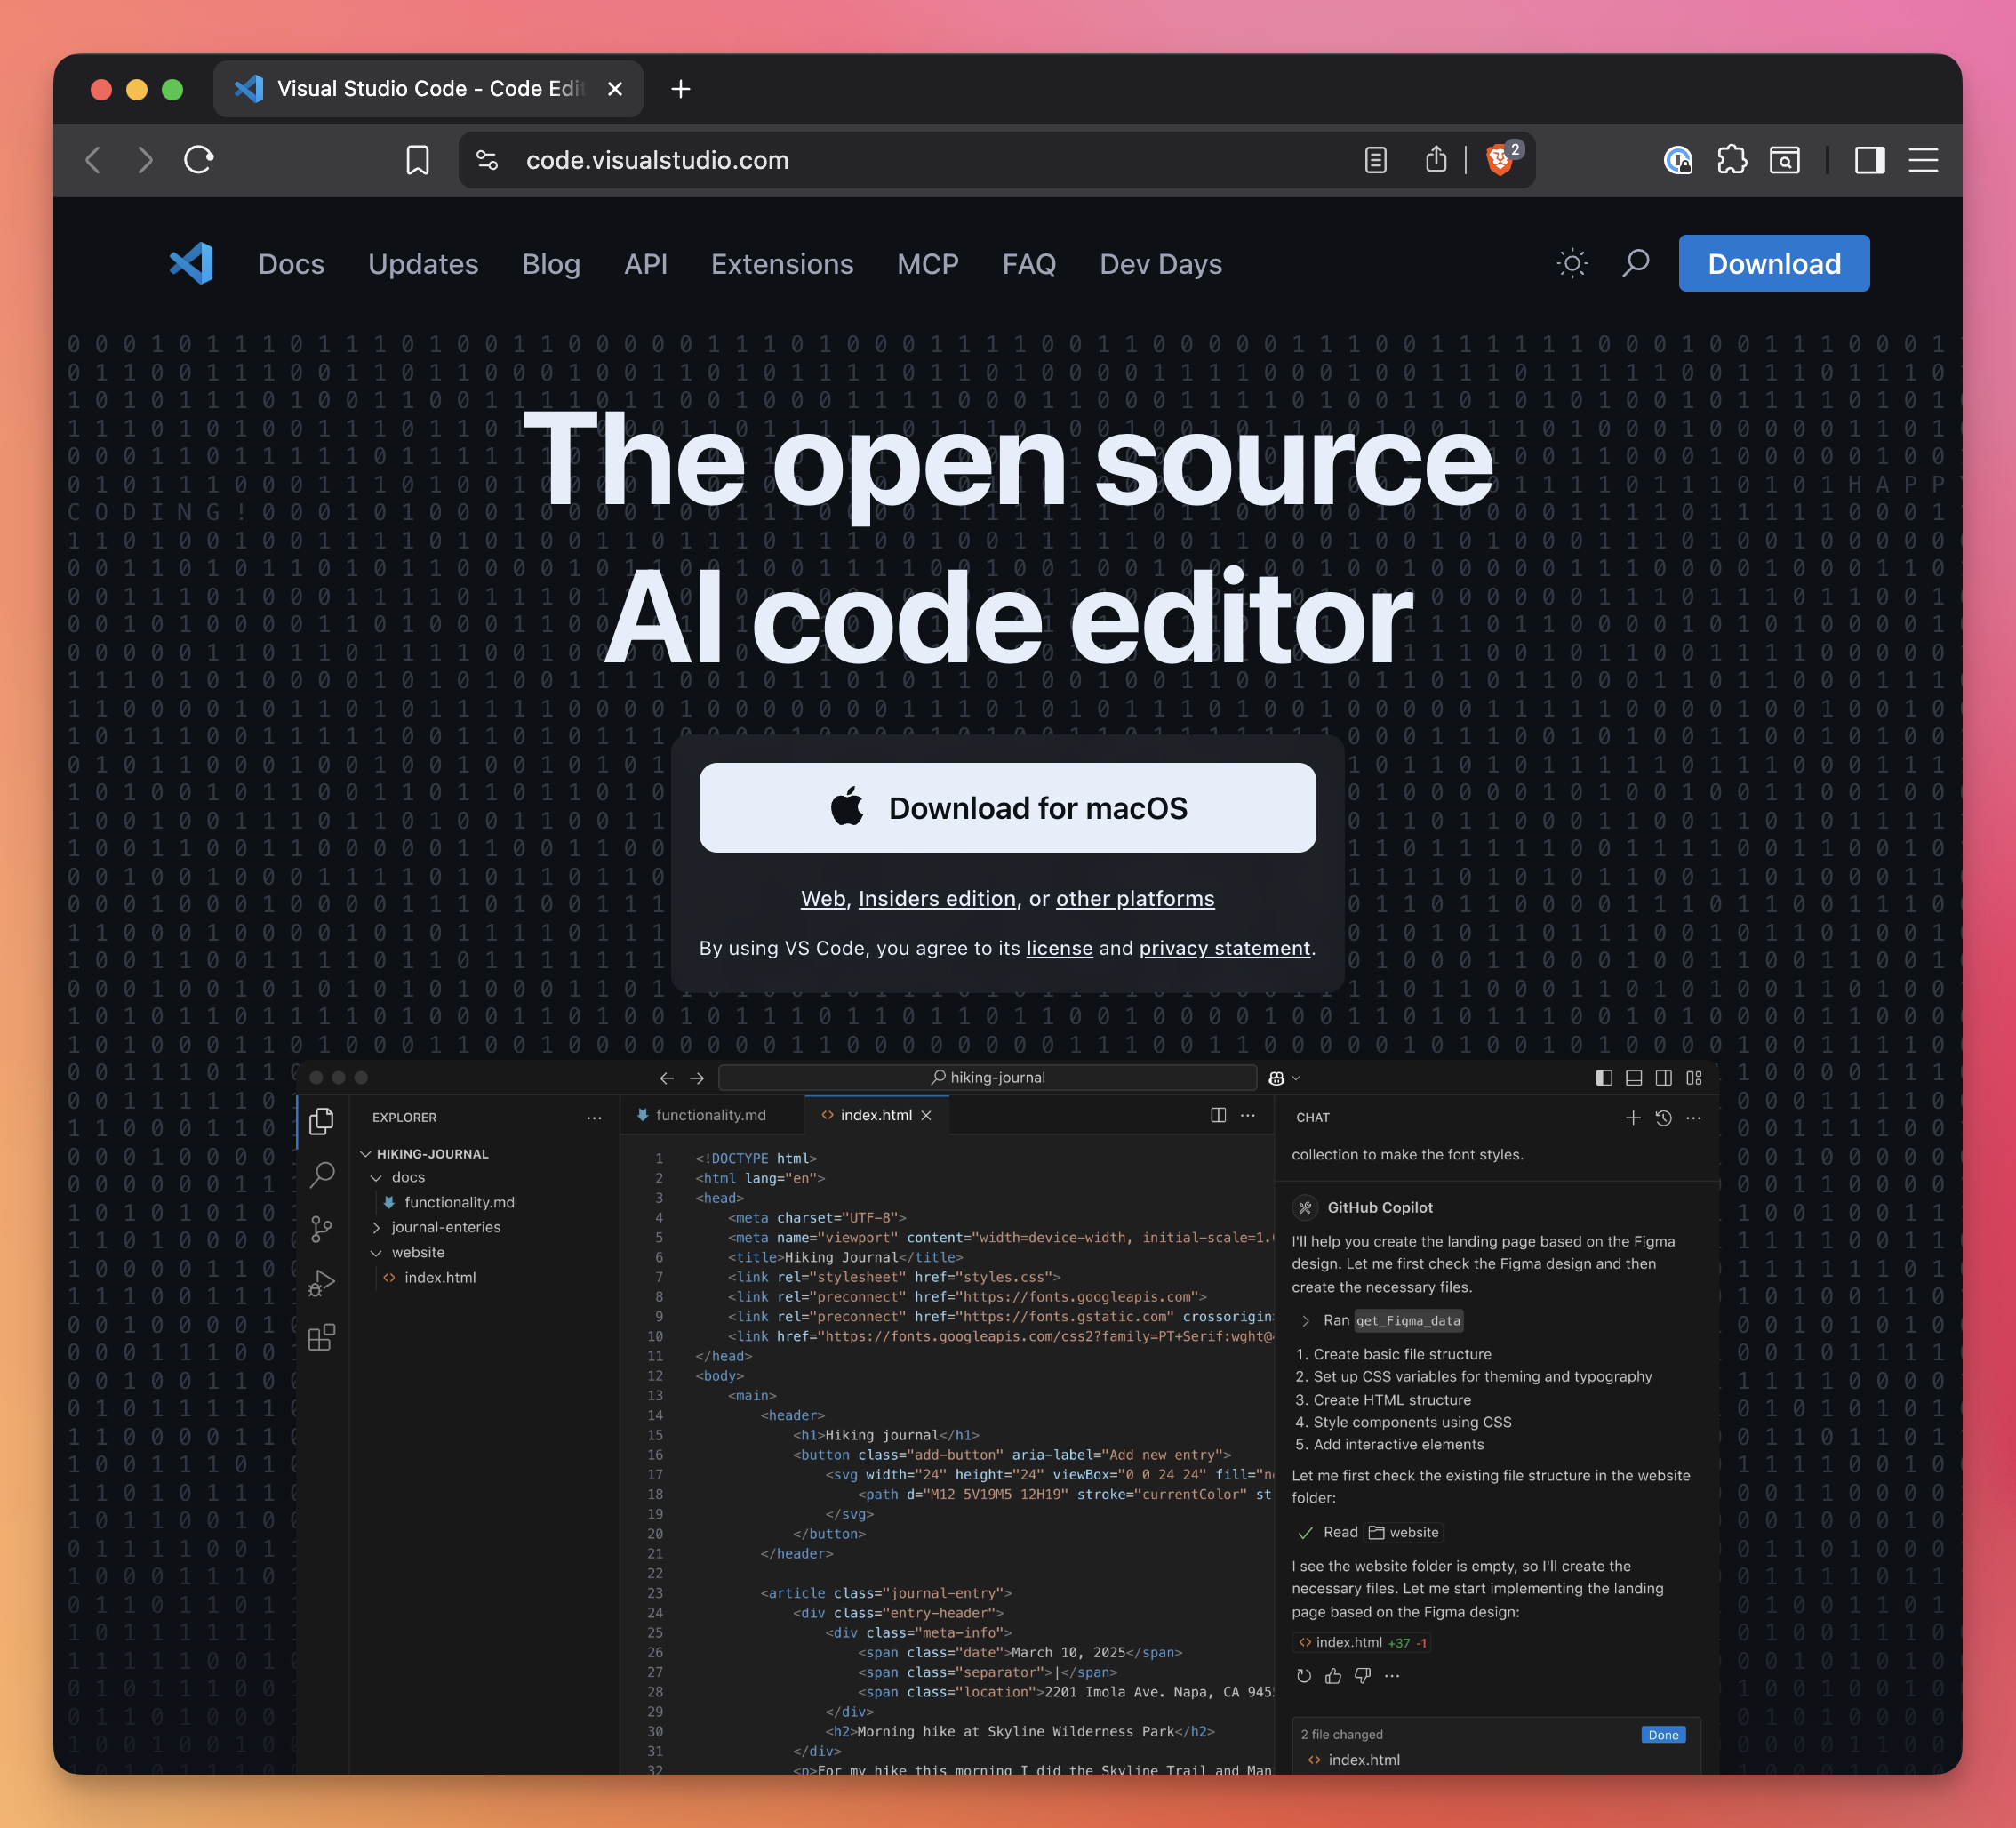
Task: Switch to the functionality.md editor tab
Action: coord(711,1115)
